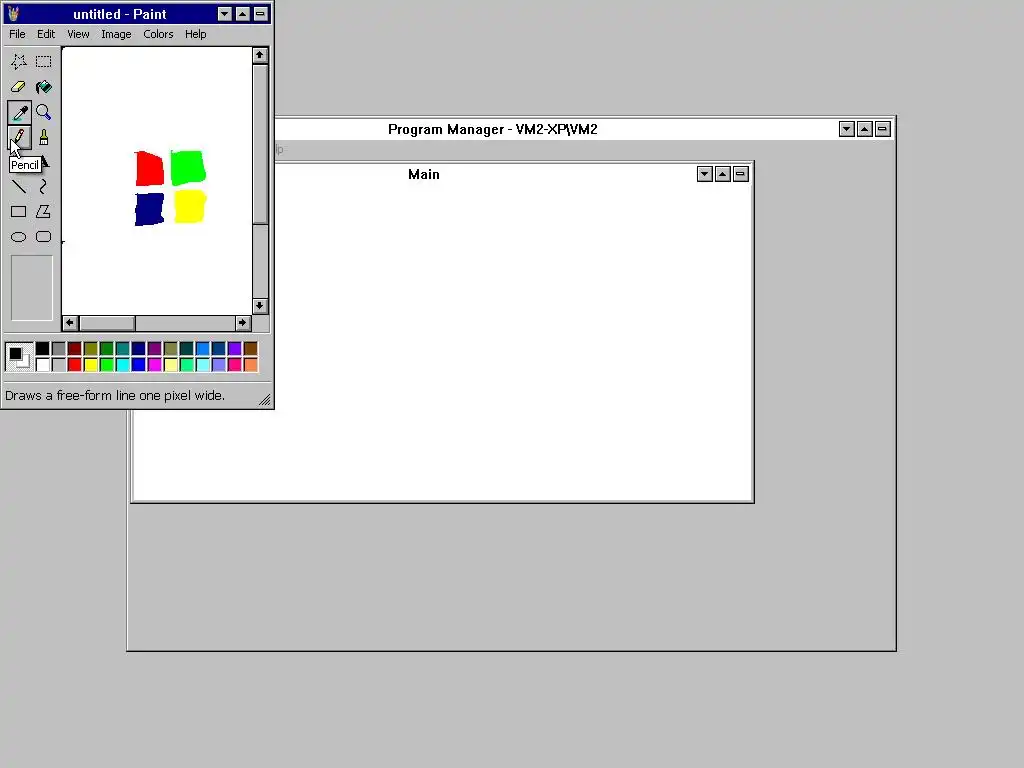Choose the cyan palette color
Viewport: 1024px width, 768px height.
(123, 364)
